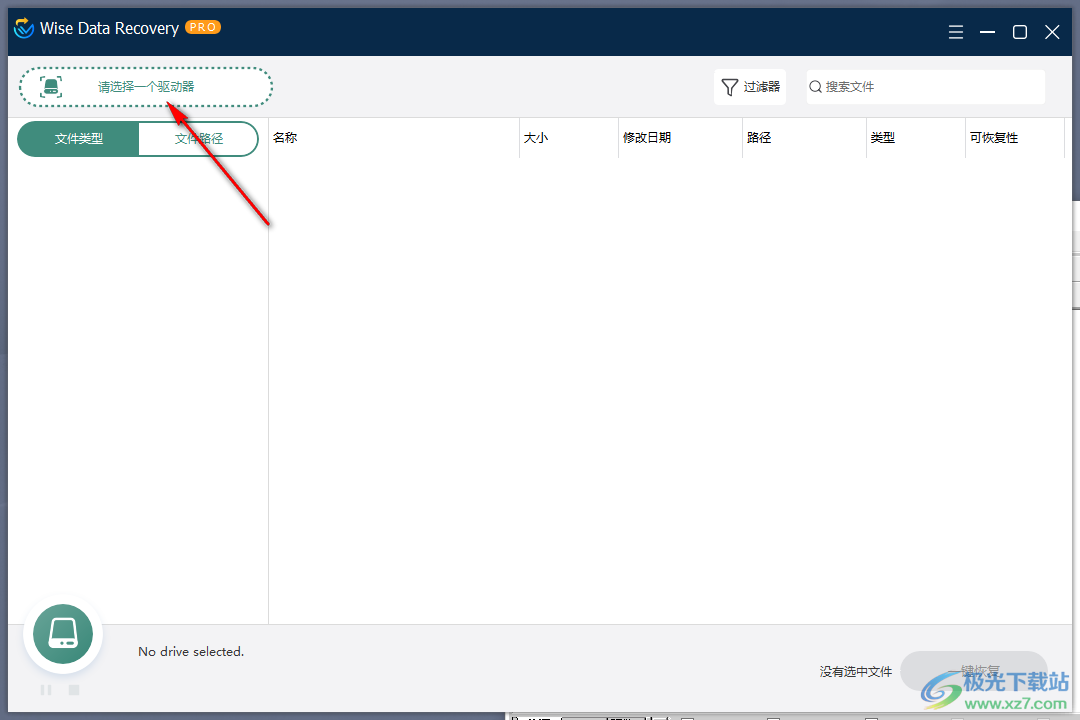Viewport: 1080px width, 720px height.
Task: Click the No drive selected. status text
Action: [191, 652]
